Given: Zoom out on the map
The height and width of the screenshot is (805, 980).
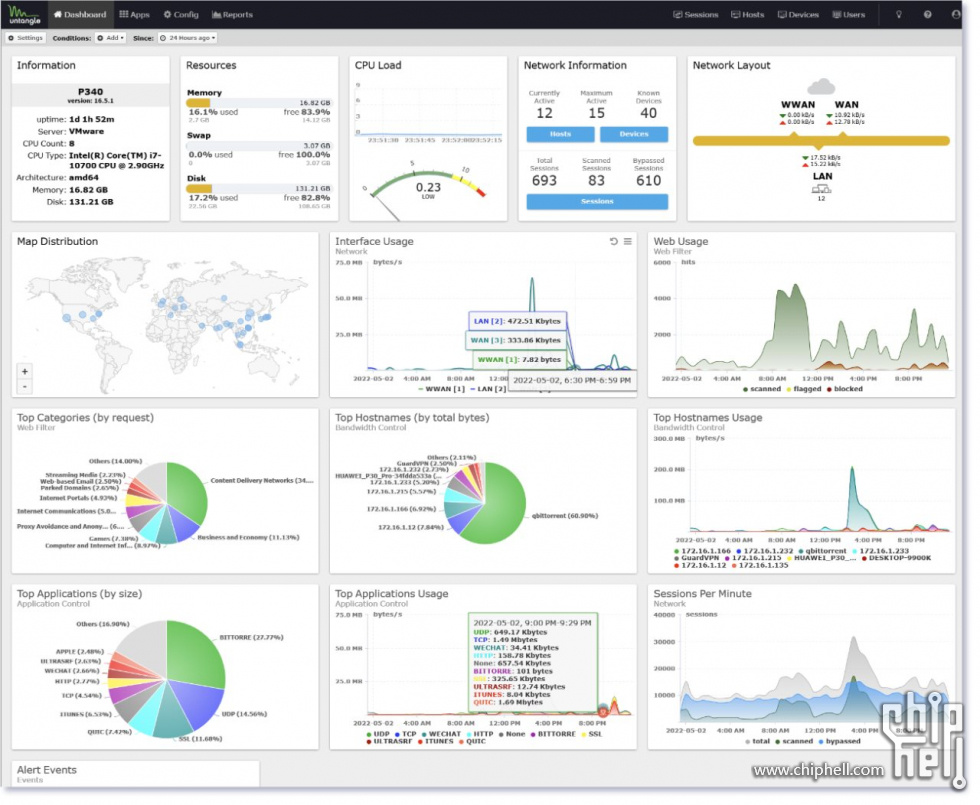Looking at the screenshot, I should (24, 386).
